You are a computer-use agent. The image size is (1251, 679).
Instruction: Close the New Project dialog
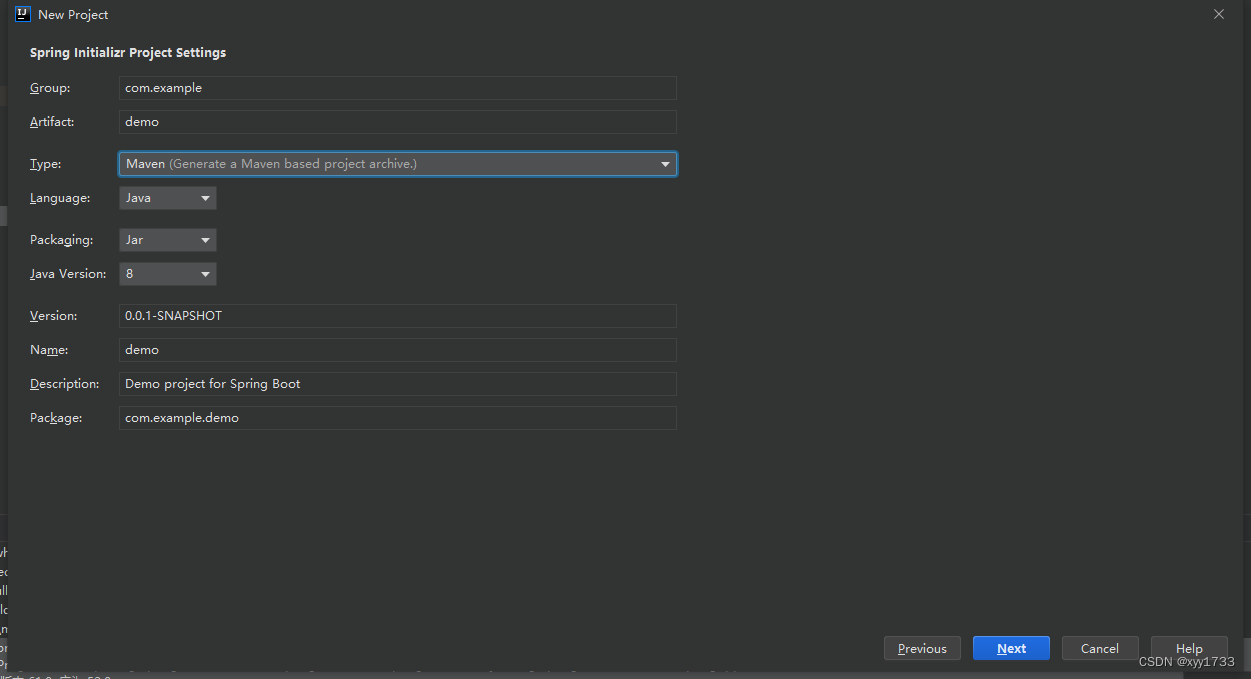point(1218,14)
